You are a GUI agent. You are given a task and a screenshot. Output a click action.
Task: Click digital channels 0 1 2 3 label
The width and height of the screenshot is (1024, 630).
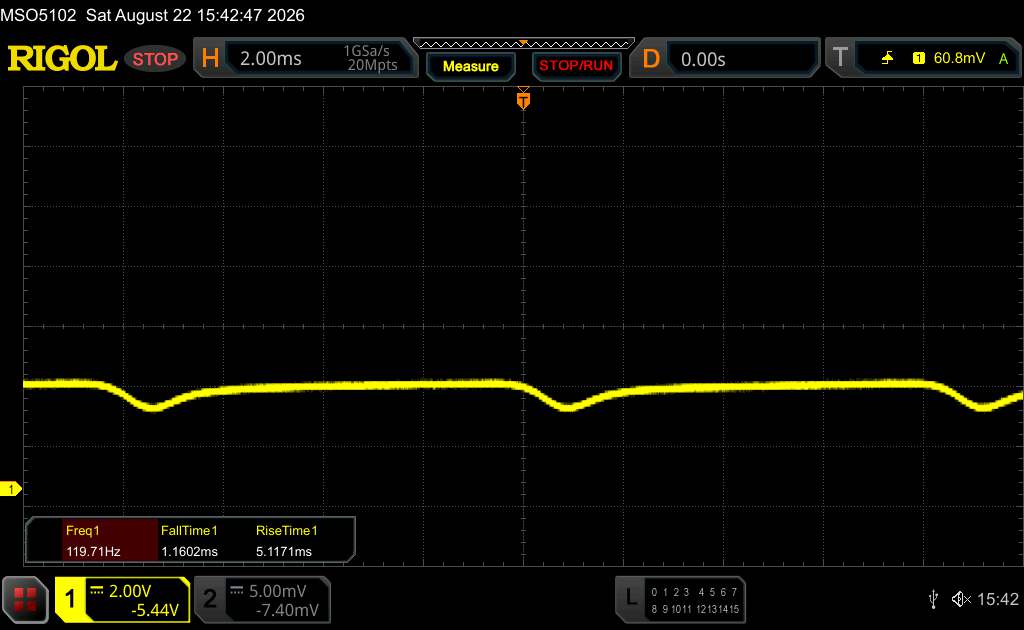[670, 591]
